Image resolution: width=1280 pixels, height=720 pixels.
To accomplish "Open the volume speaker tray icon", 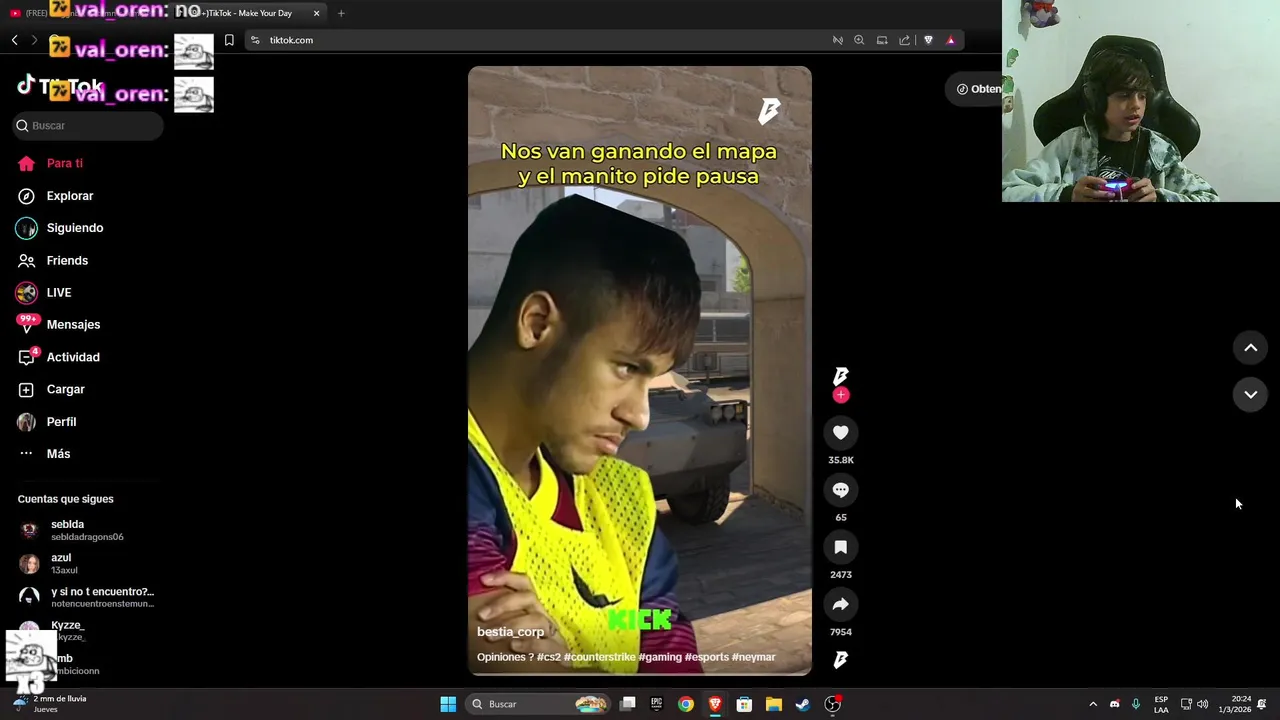I will point(1202,704).
